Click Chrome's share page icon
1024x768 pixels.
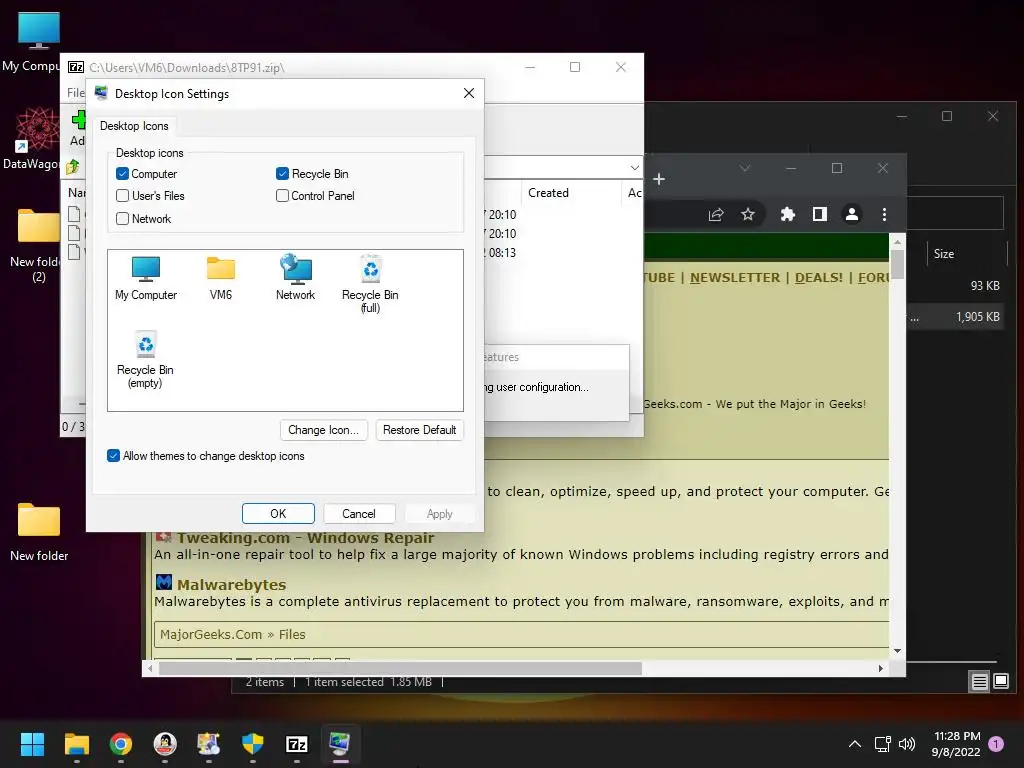(716, 214)
